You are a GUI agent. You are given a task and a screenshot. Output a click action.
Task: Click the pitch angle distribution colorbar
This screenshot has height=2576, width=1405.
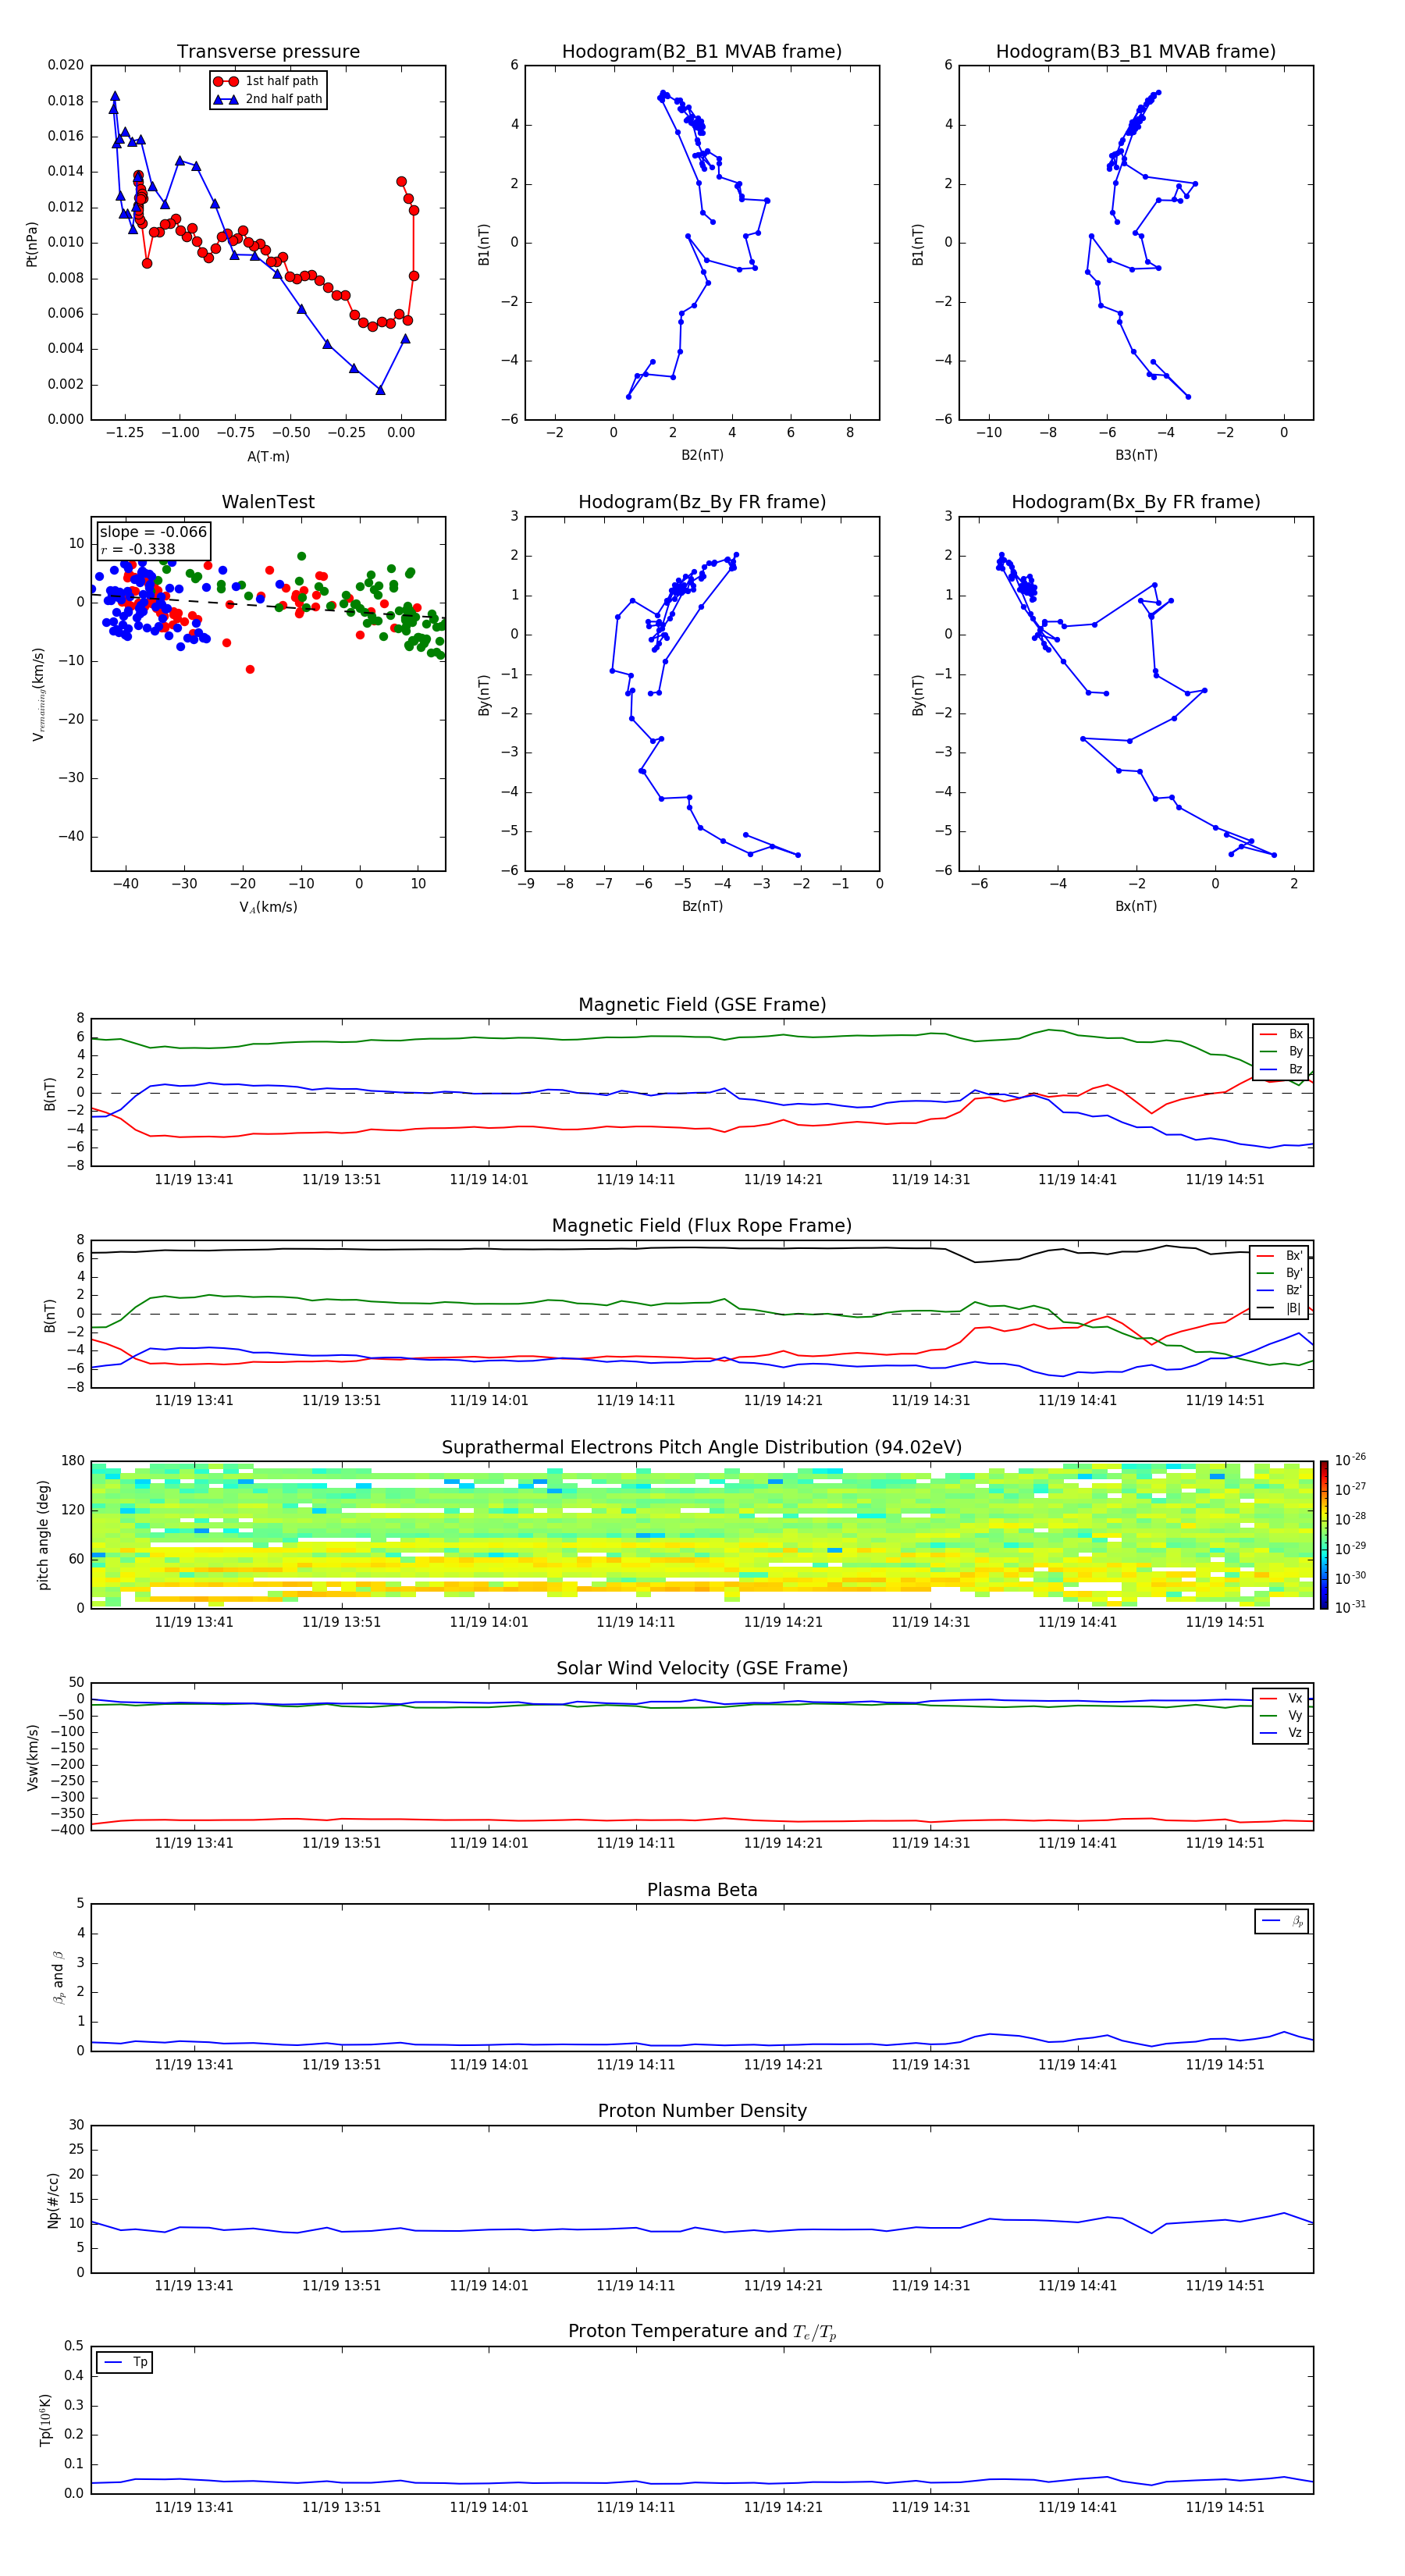(x=1323, y=1533)
